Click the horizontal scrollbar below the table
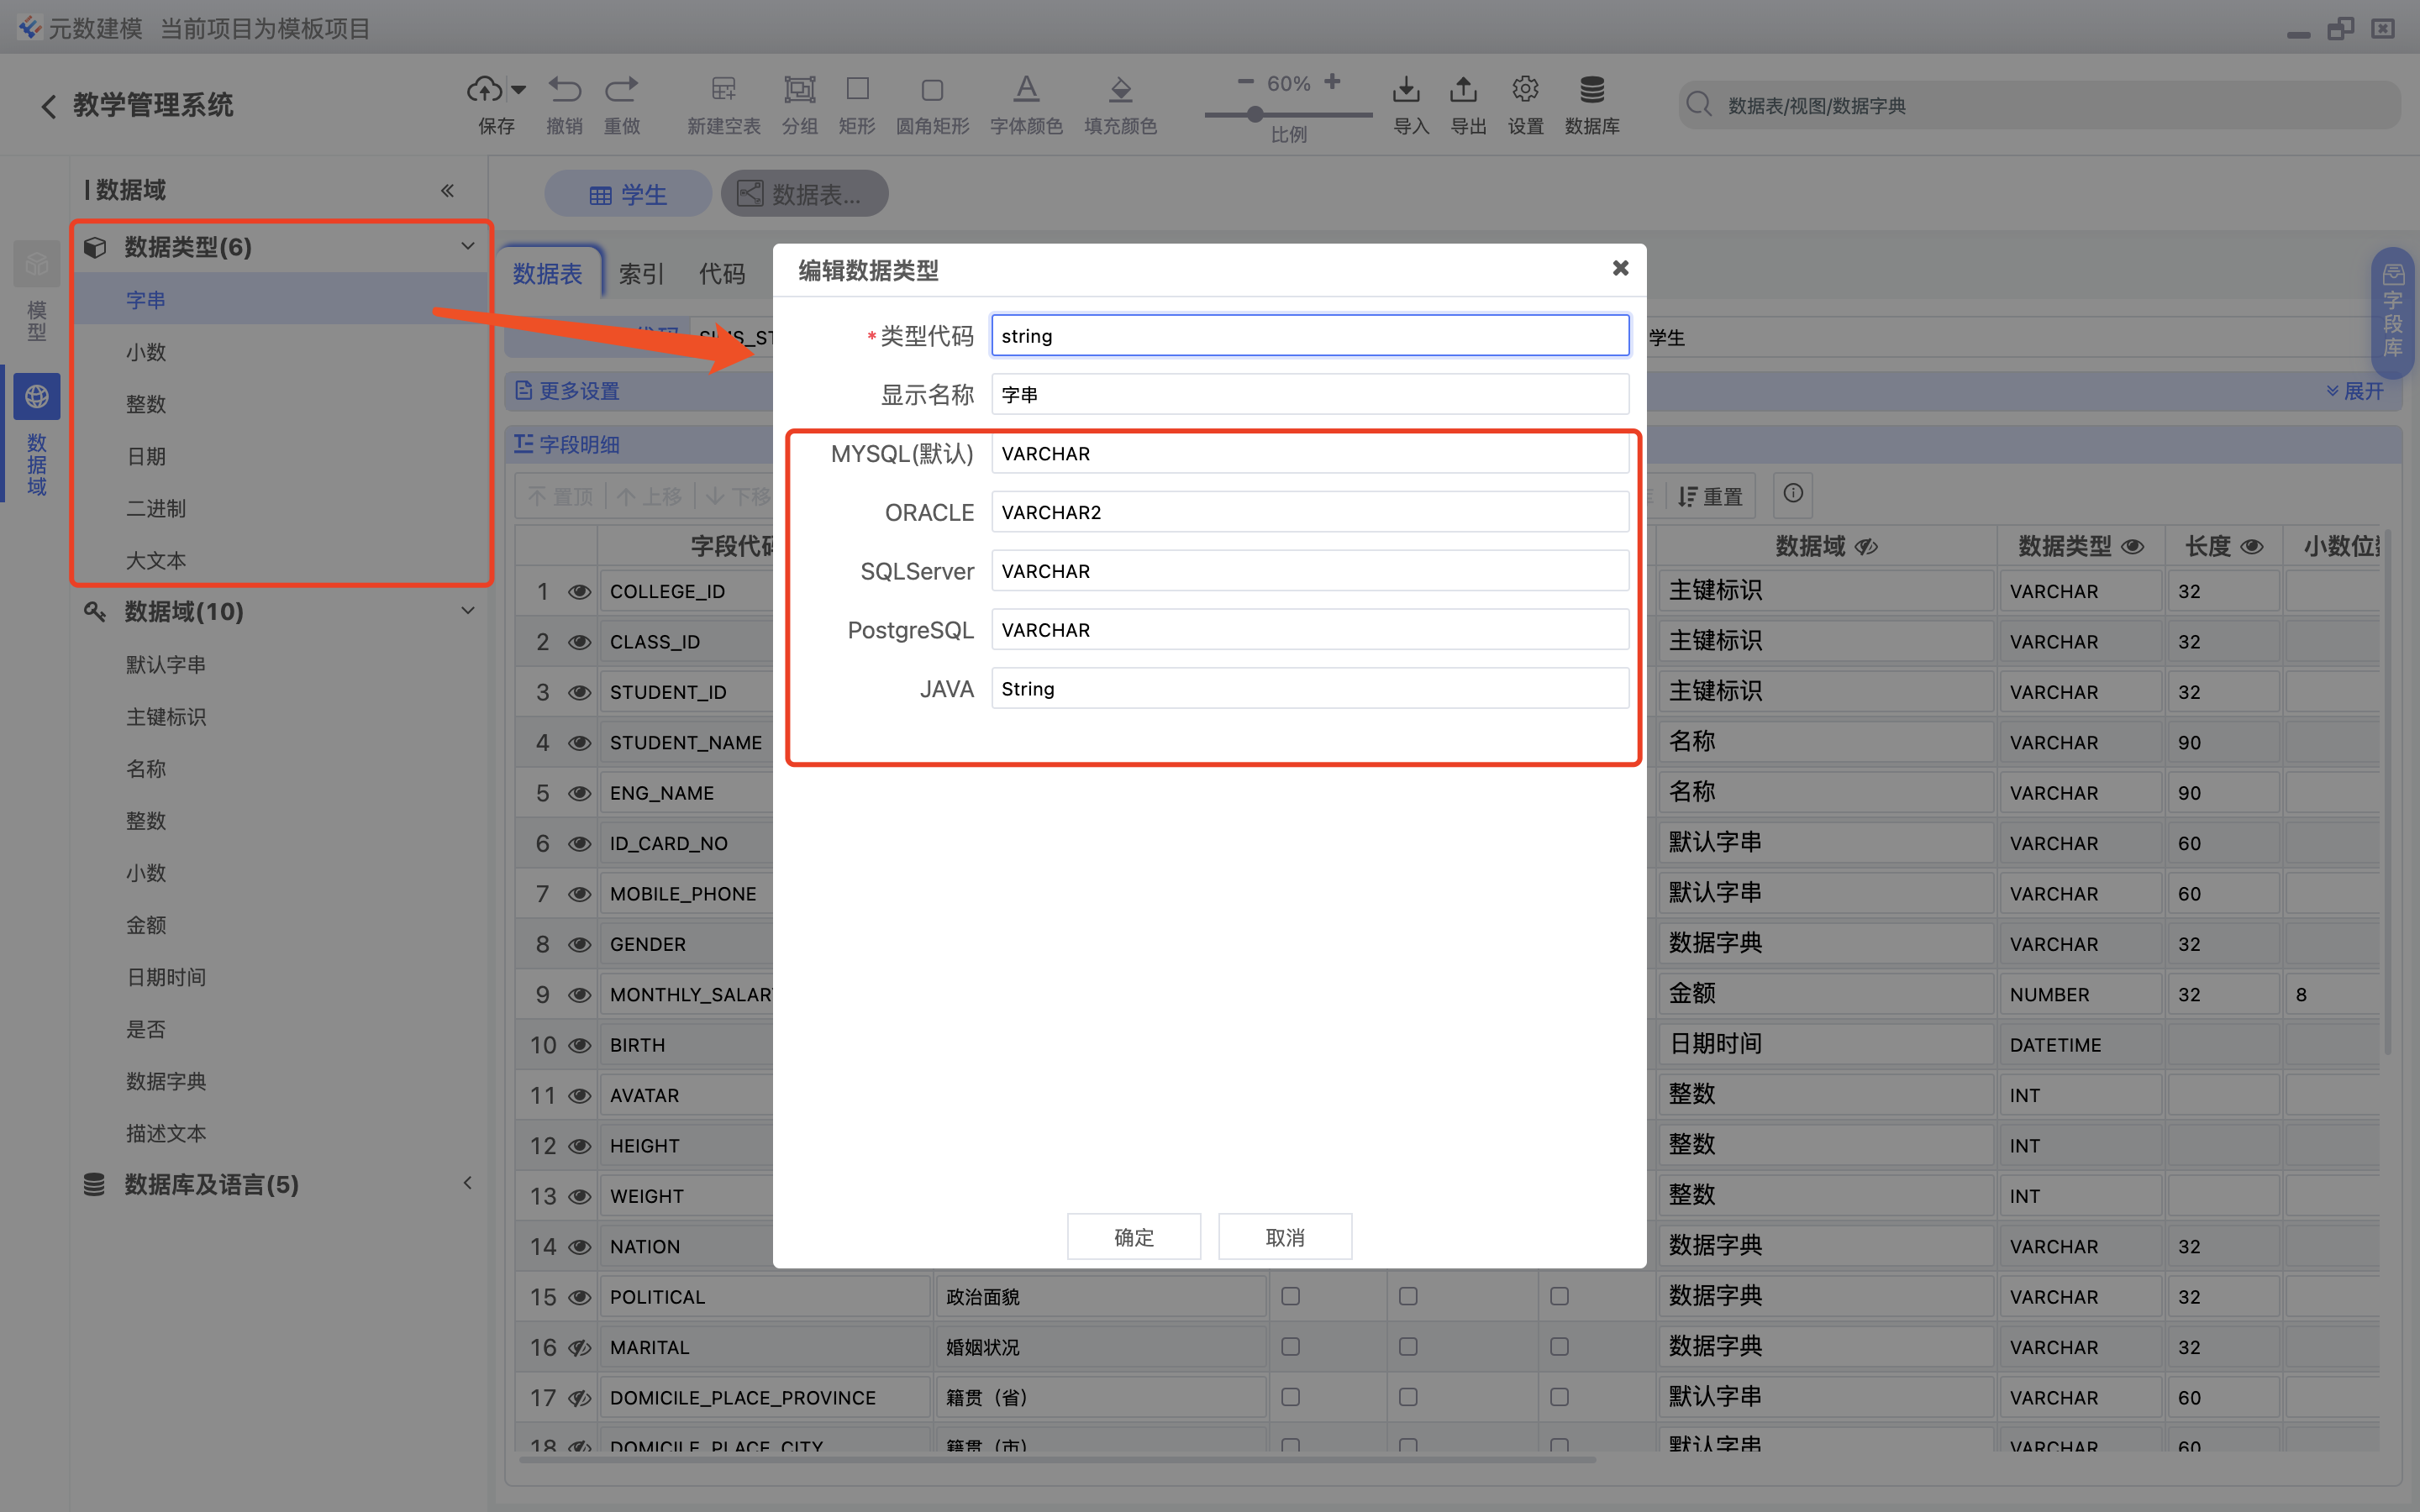The width and height of the screenshot is (2420, 1512). (x=1056, y=1460)
